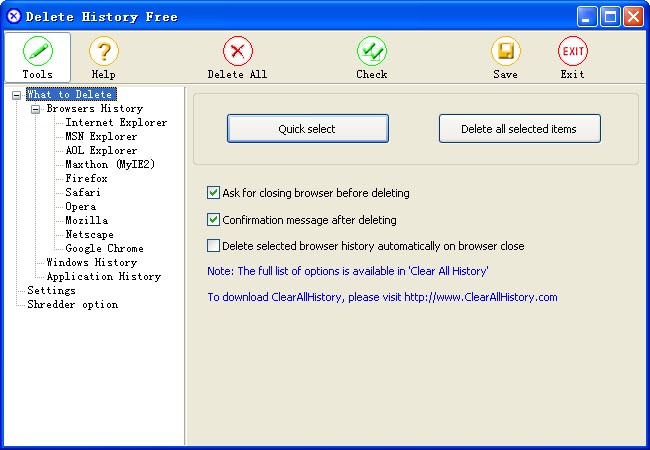Click the green Check icon
Screen dimensions: 650x450
click(372, 51)
